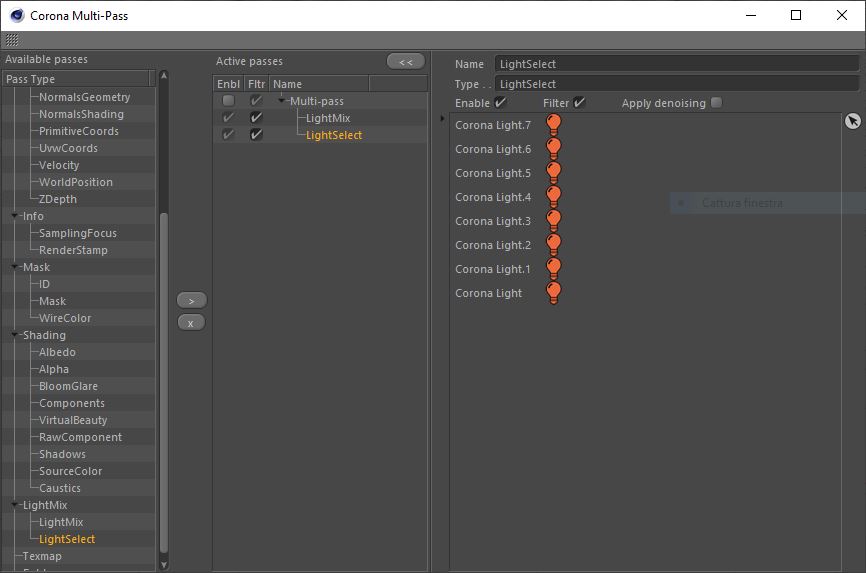This screenshot has height=573, width=866.
Task: Toggle Enbl checkbox for LightSelect pass
Action: pyautogui.click(x=228, y=135)
